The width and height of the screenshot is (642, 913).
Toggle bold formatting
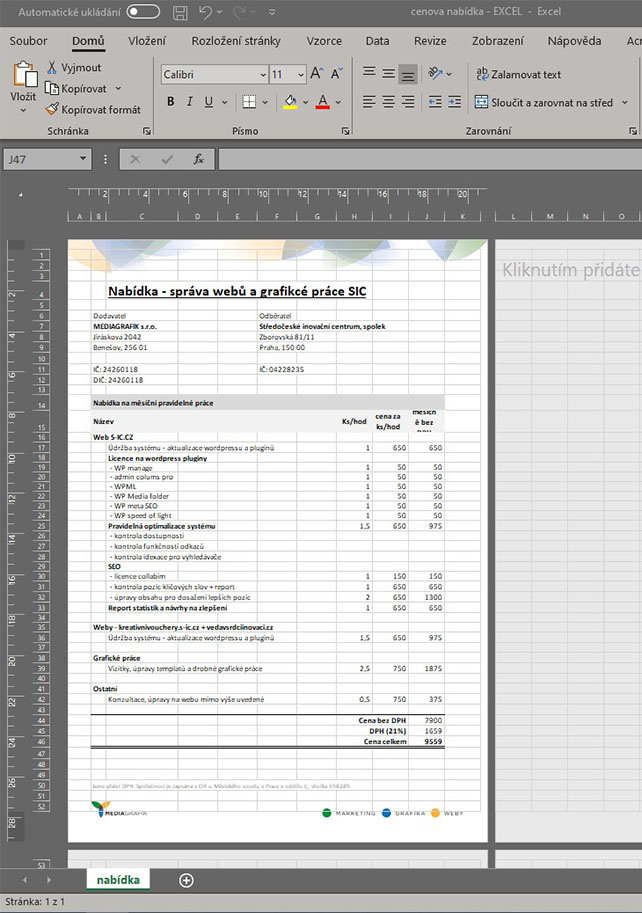171,102
